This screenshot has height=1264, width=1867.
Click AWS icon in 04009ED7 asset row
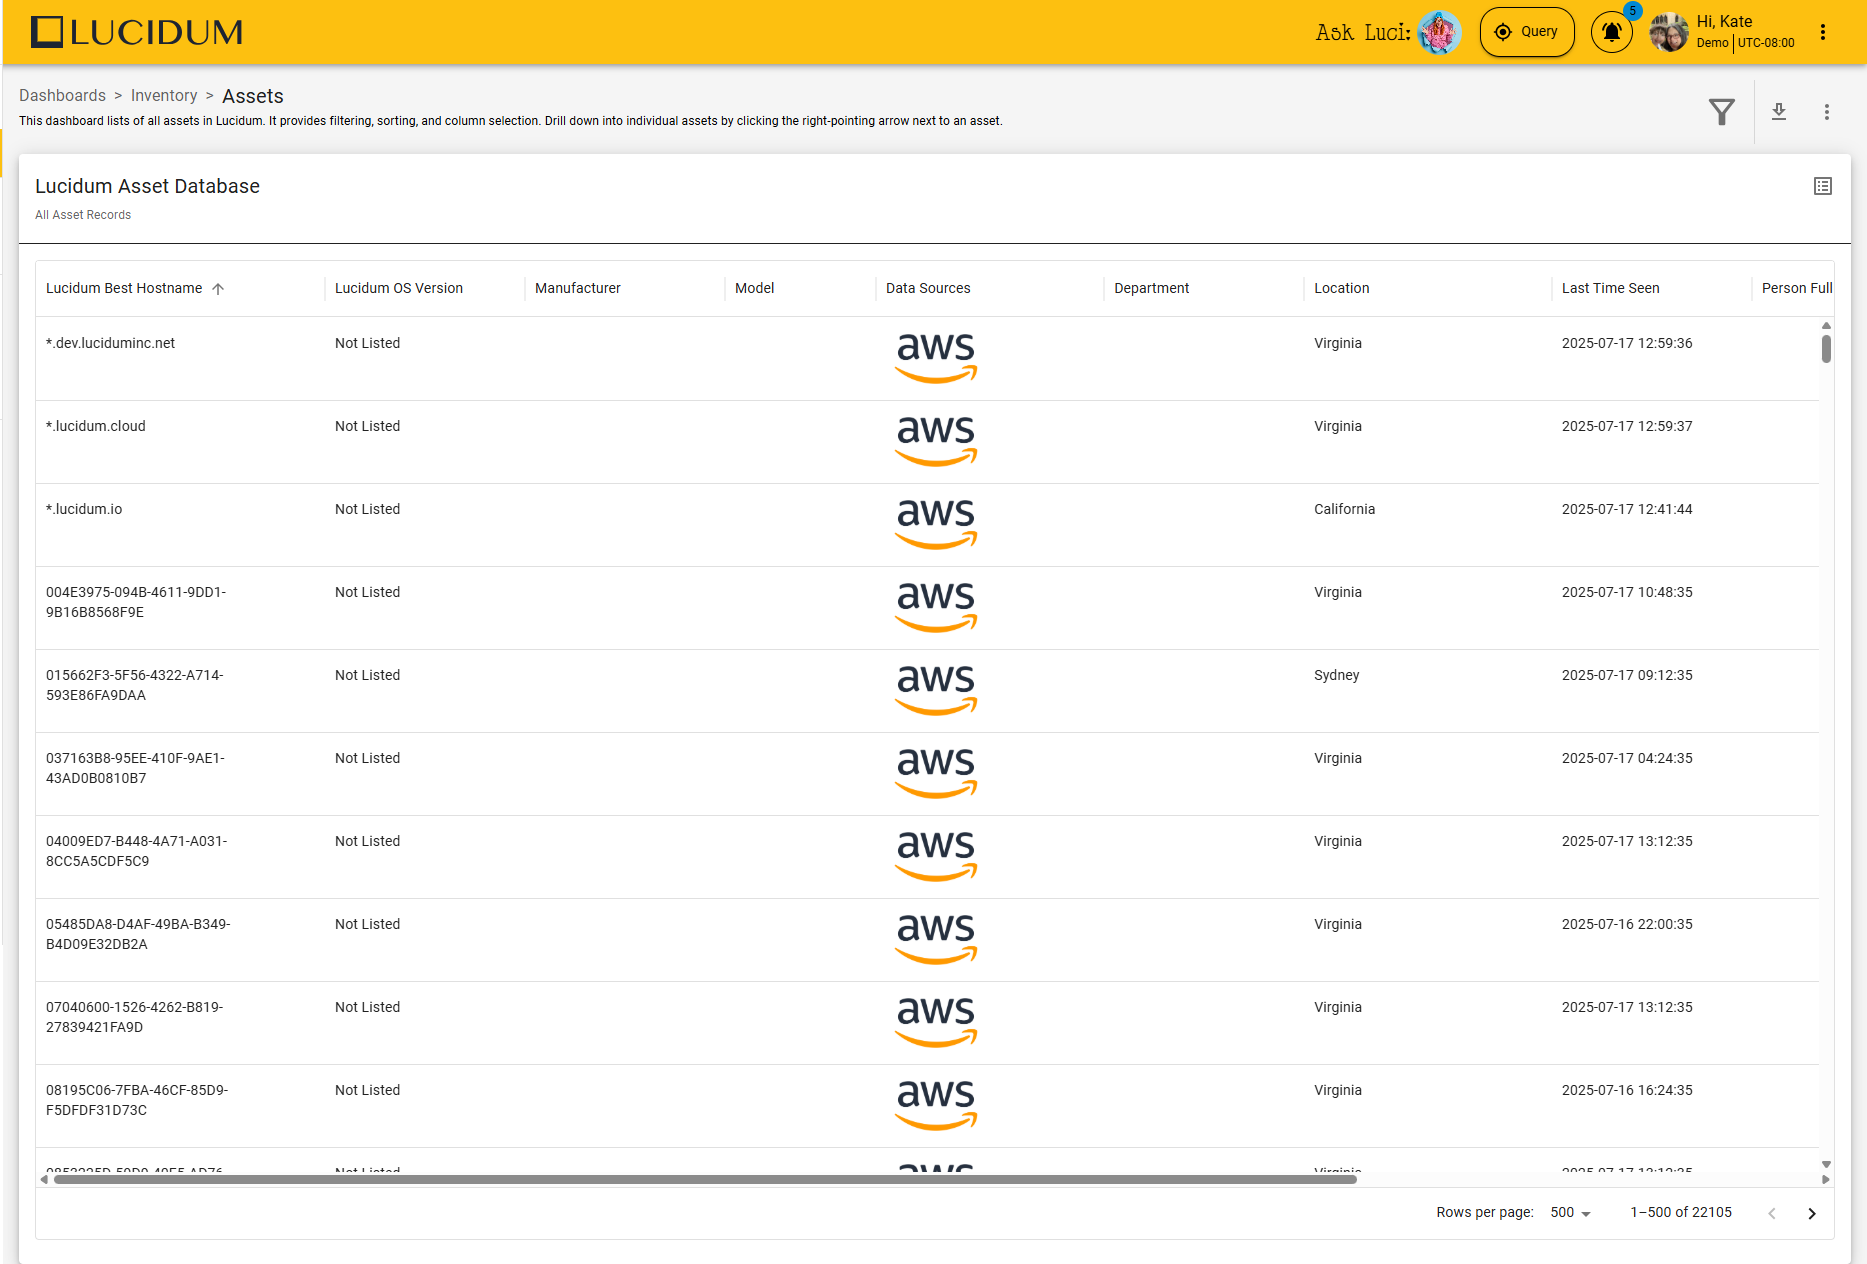pos(936,856)
